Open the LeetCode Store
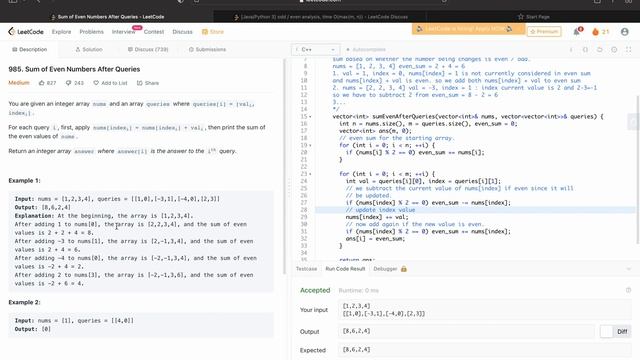640x360 pixels. (x=213, y=31)
